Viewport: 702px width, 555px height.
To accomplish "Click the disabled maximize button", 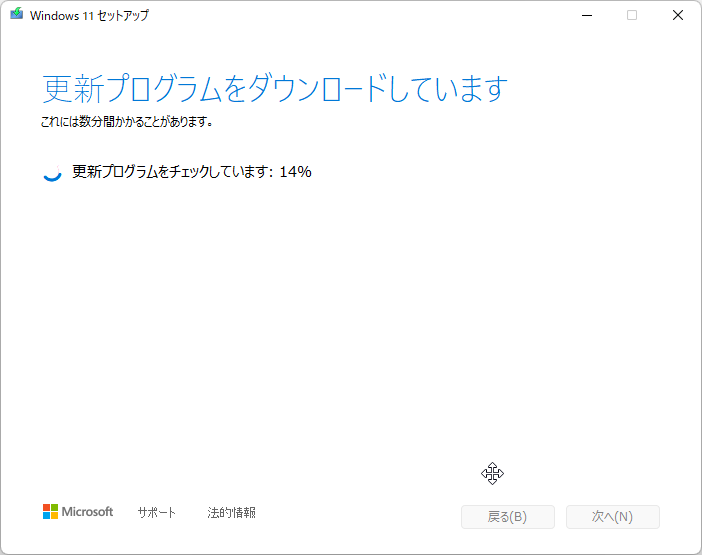I will tap(632, 15).
